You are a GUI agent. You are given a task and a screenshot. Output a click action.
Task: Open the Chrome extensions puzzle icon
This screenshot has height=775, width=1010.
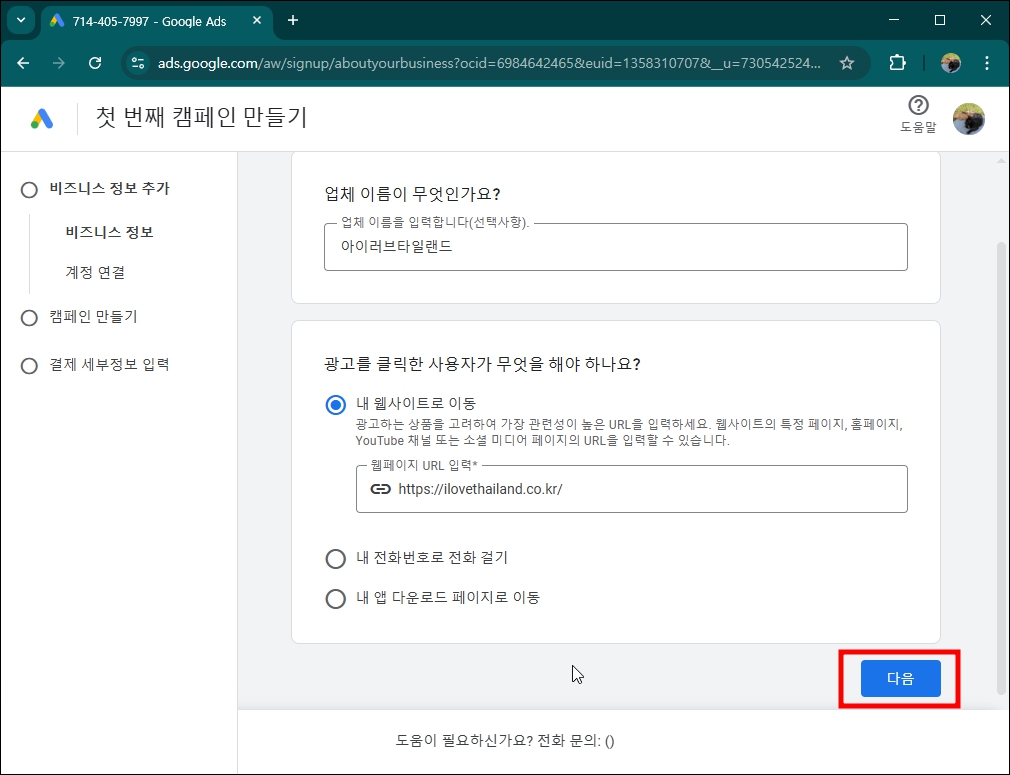(897, 61)
